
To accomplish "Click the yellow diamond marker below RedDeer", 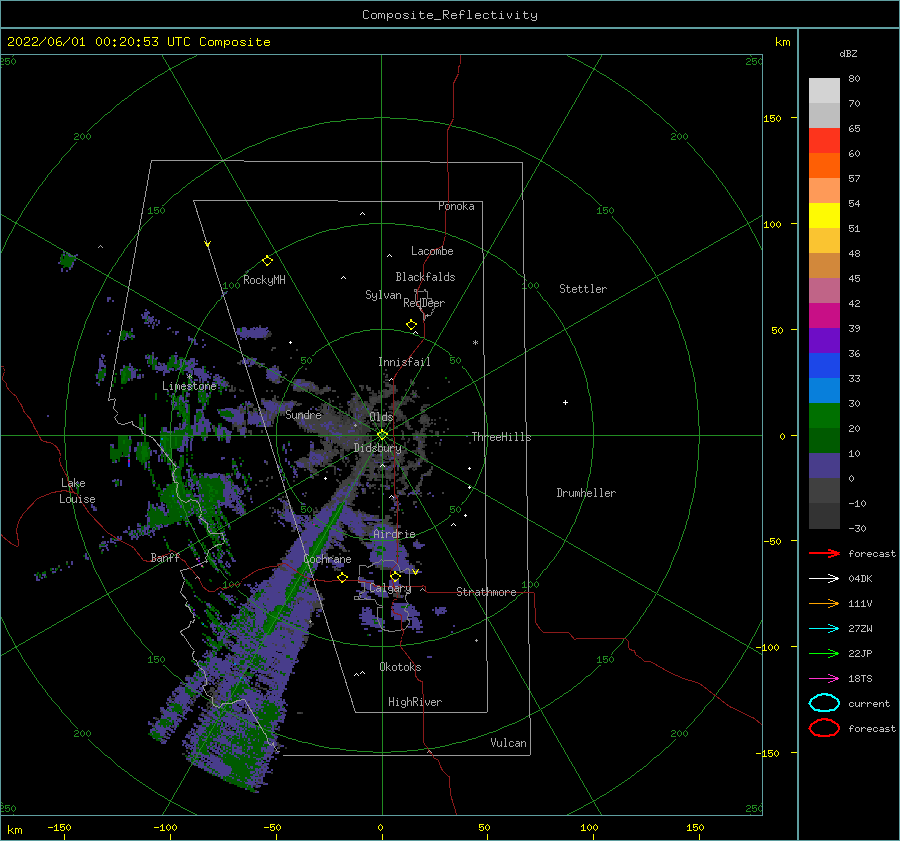I will pyautogui.click(x=411, y=325).
